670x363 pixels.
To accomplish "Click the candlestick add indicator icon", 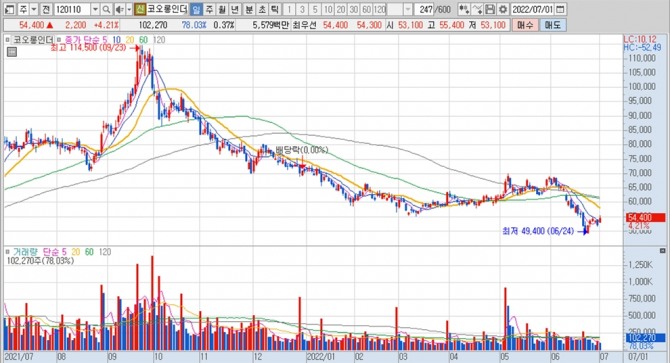I will pyautogui.click(x=464, y=9).
